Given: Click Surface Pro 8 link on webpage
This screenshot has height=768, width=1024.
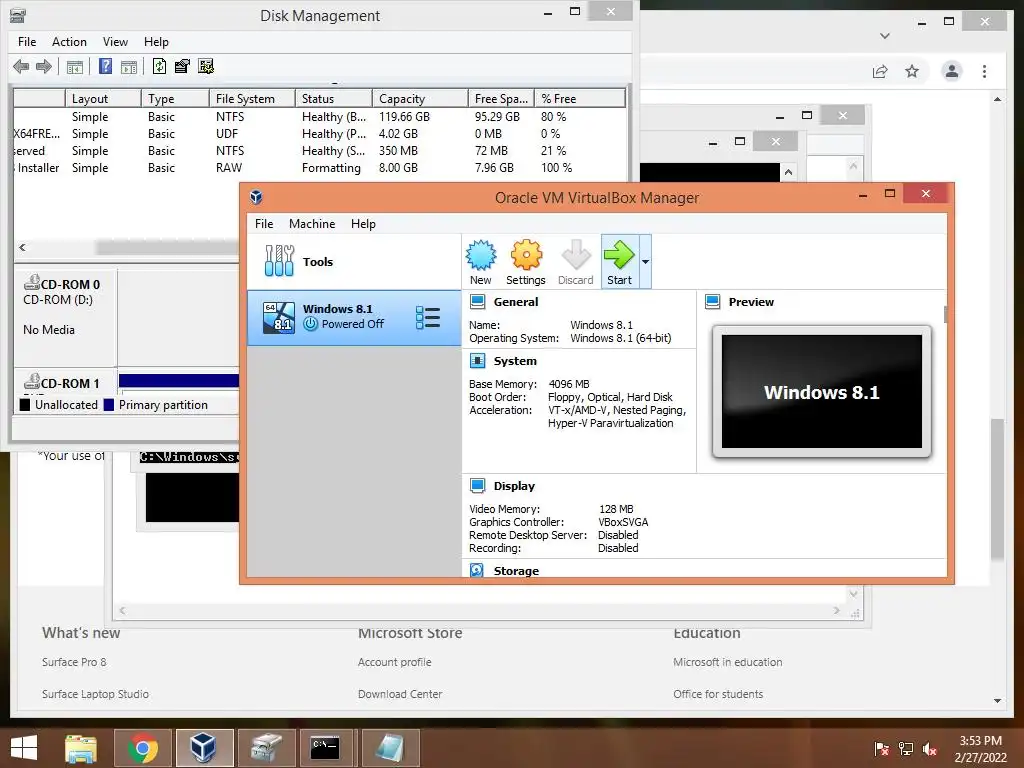Looking at the screenshot, I should 74,662.
